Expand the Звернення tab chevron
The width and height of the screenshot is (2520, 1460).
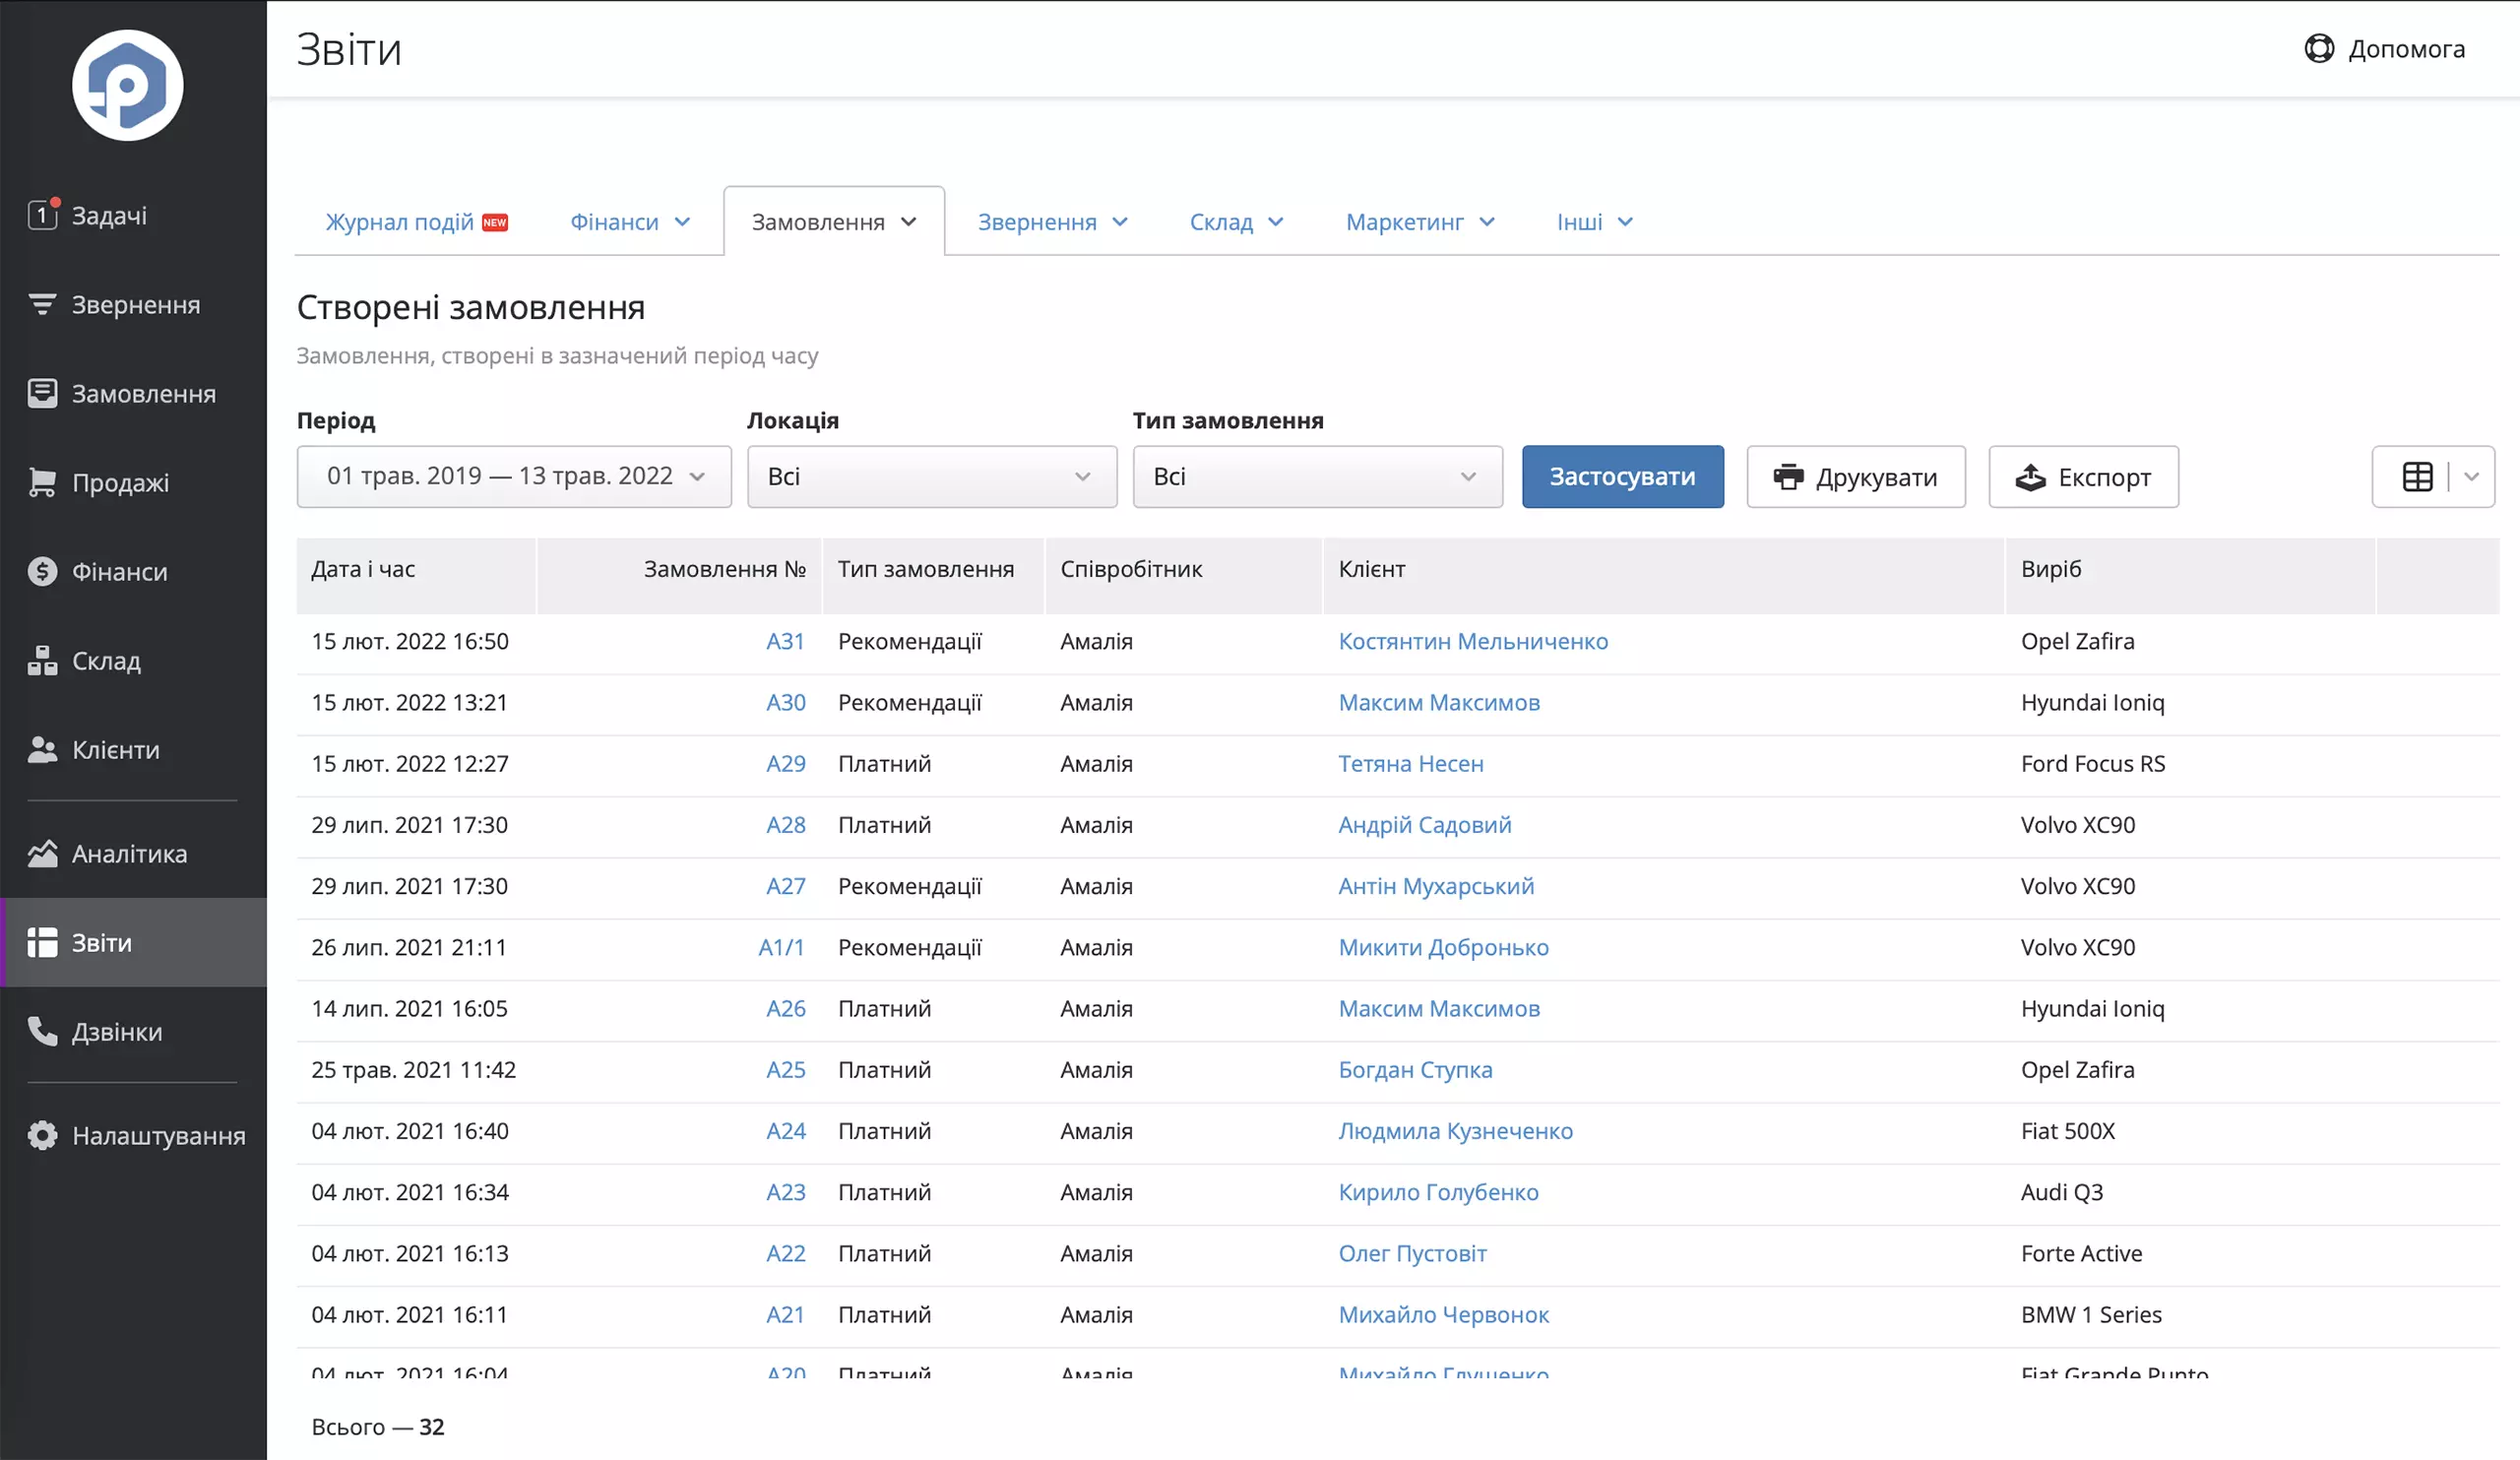(x=1120, y=222)
